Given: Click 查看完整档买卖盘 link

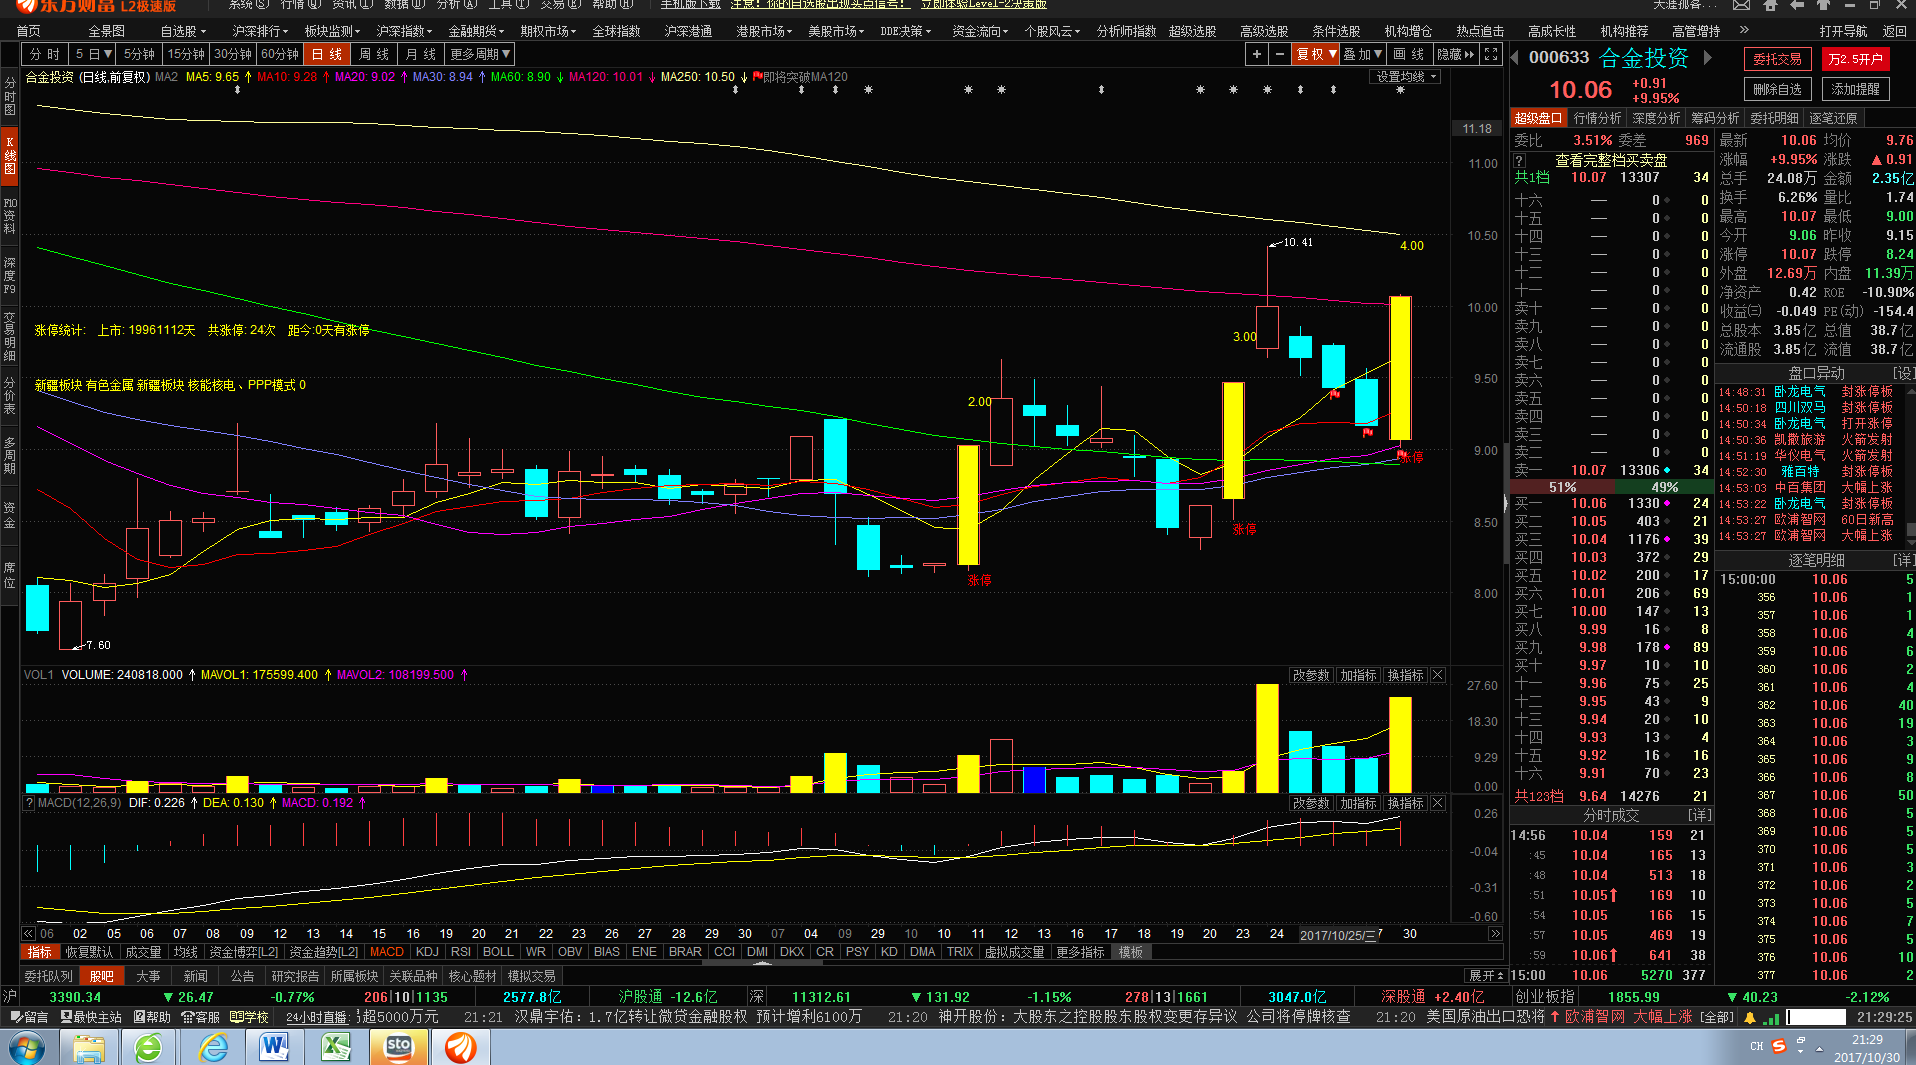Looking at the screenshot, I should point(1611,160).
